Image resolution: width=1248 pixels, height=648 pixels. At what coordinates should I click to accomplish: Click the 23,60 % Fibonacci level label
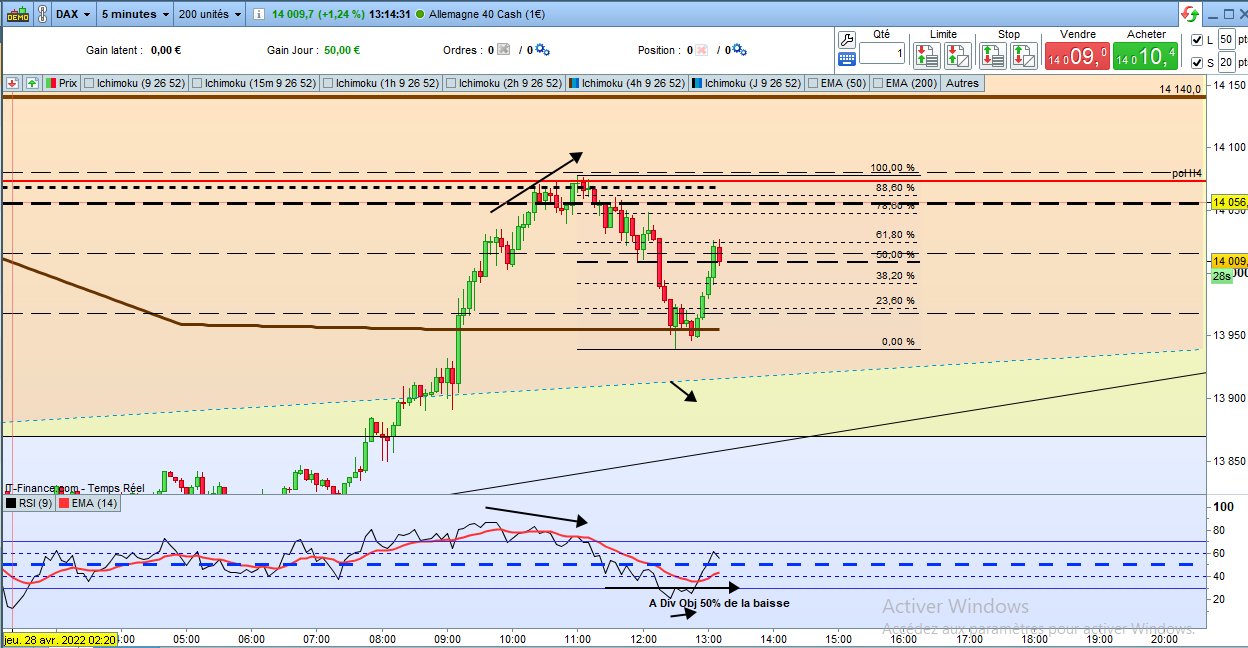click(x=895, y=300)
